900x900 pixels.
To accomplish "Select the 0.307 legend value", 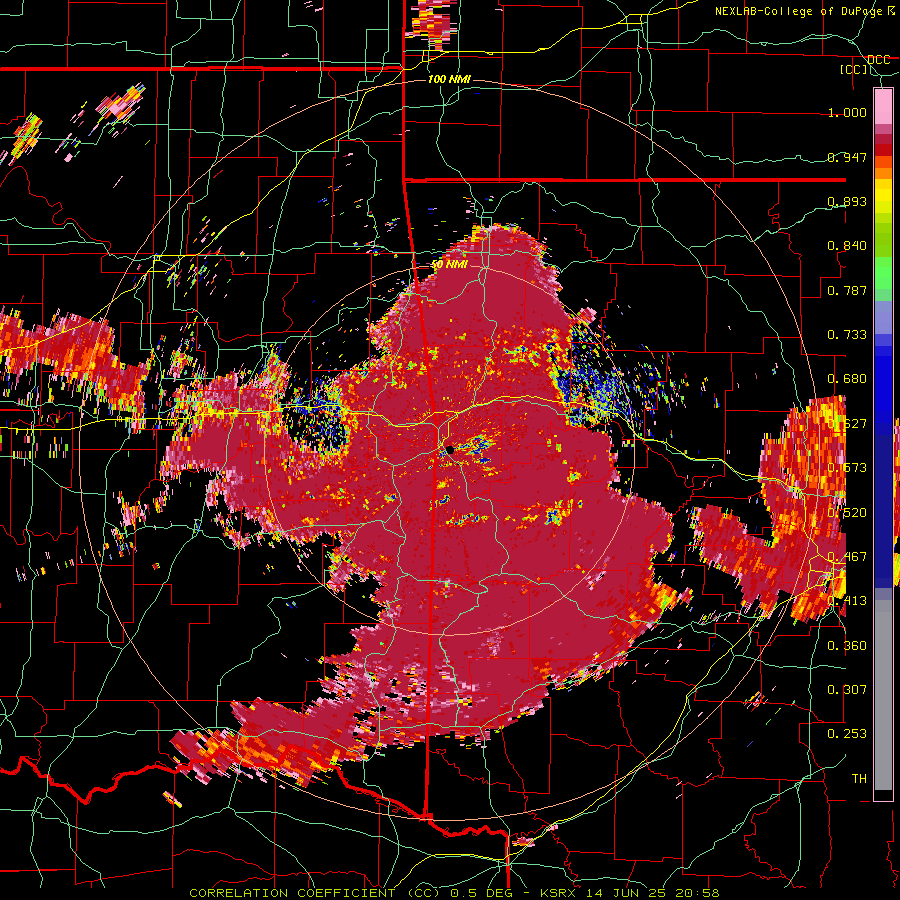I will click(847, 689).
